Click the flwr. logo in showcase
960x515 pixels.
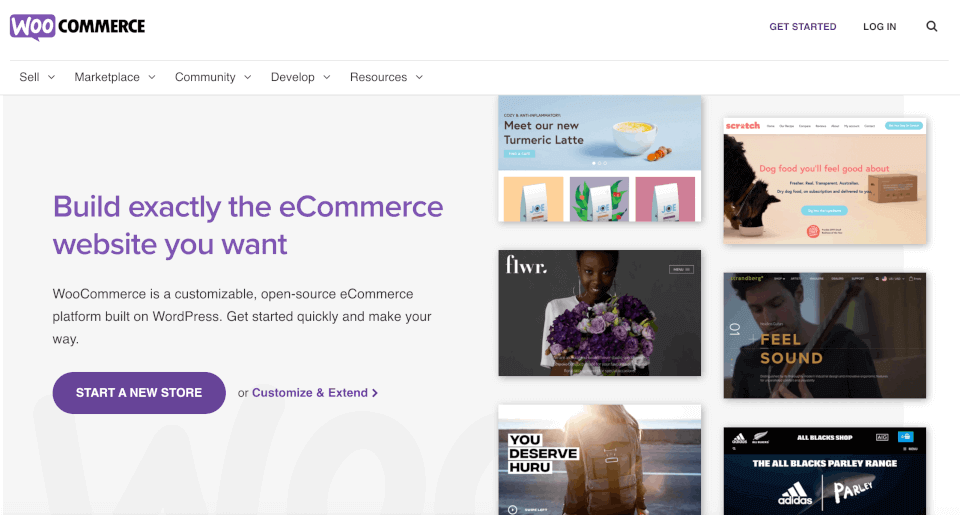click(526, 266)
